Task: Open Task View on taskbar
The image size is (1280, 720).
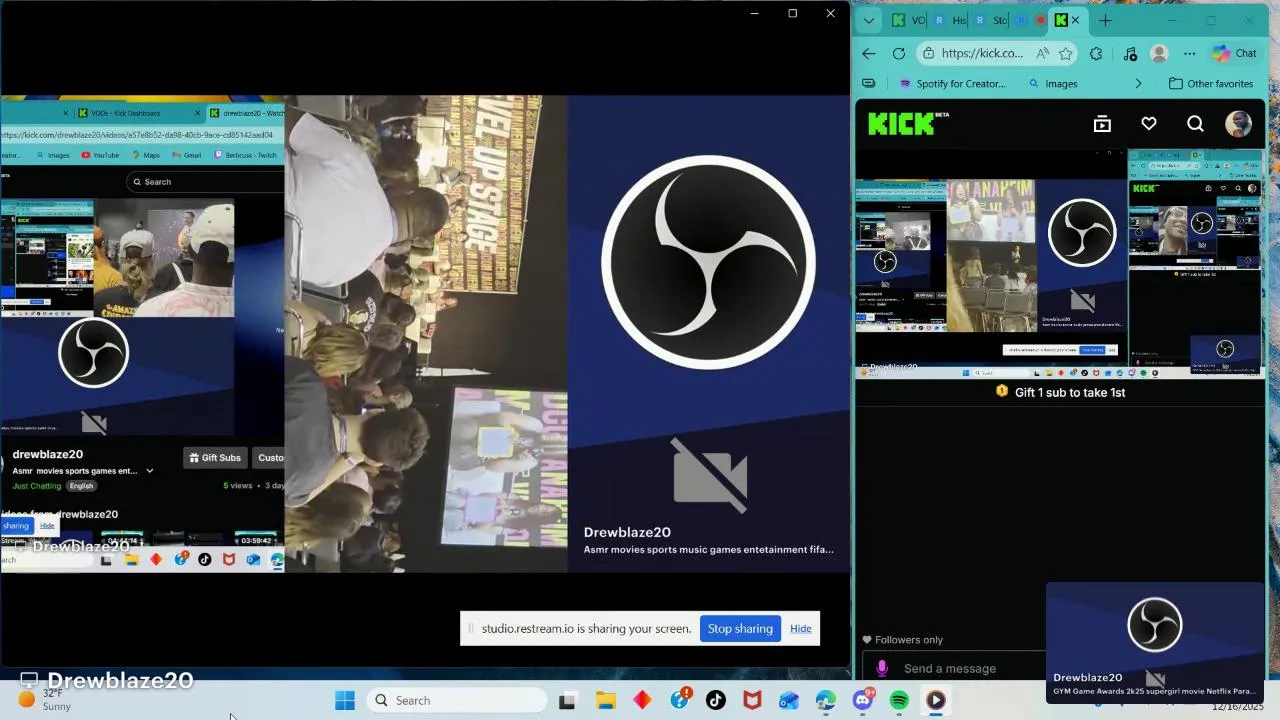Action: tap(567, 701)
